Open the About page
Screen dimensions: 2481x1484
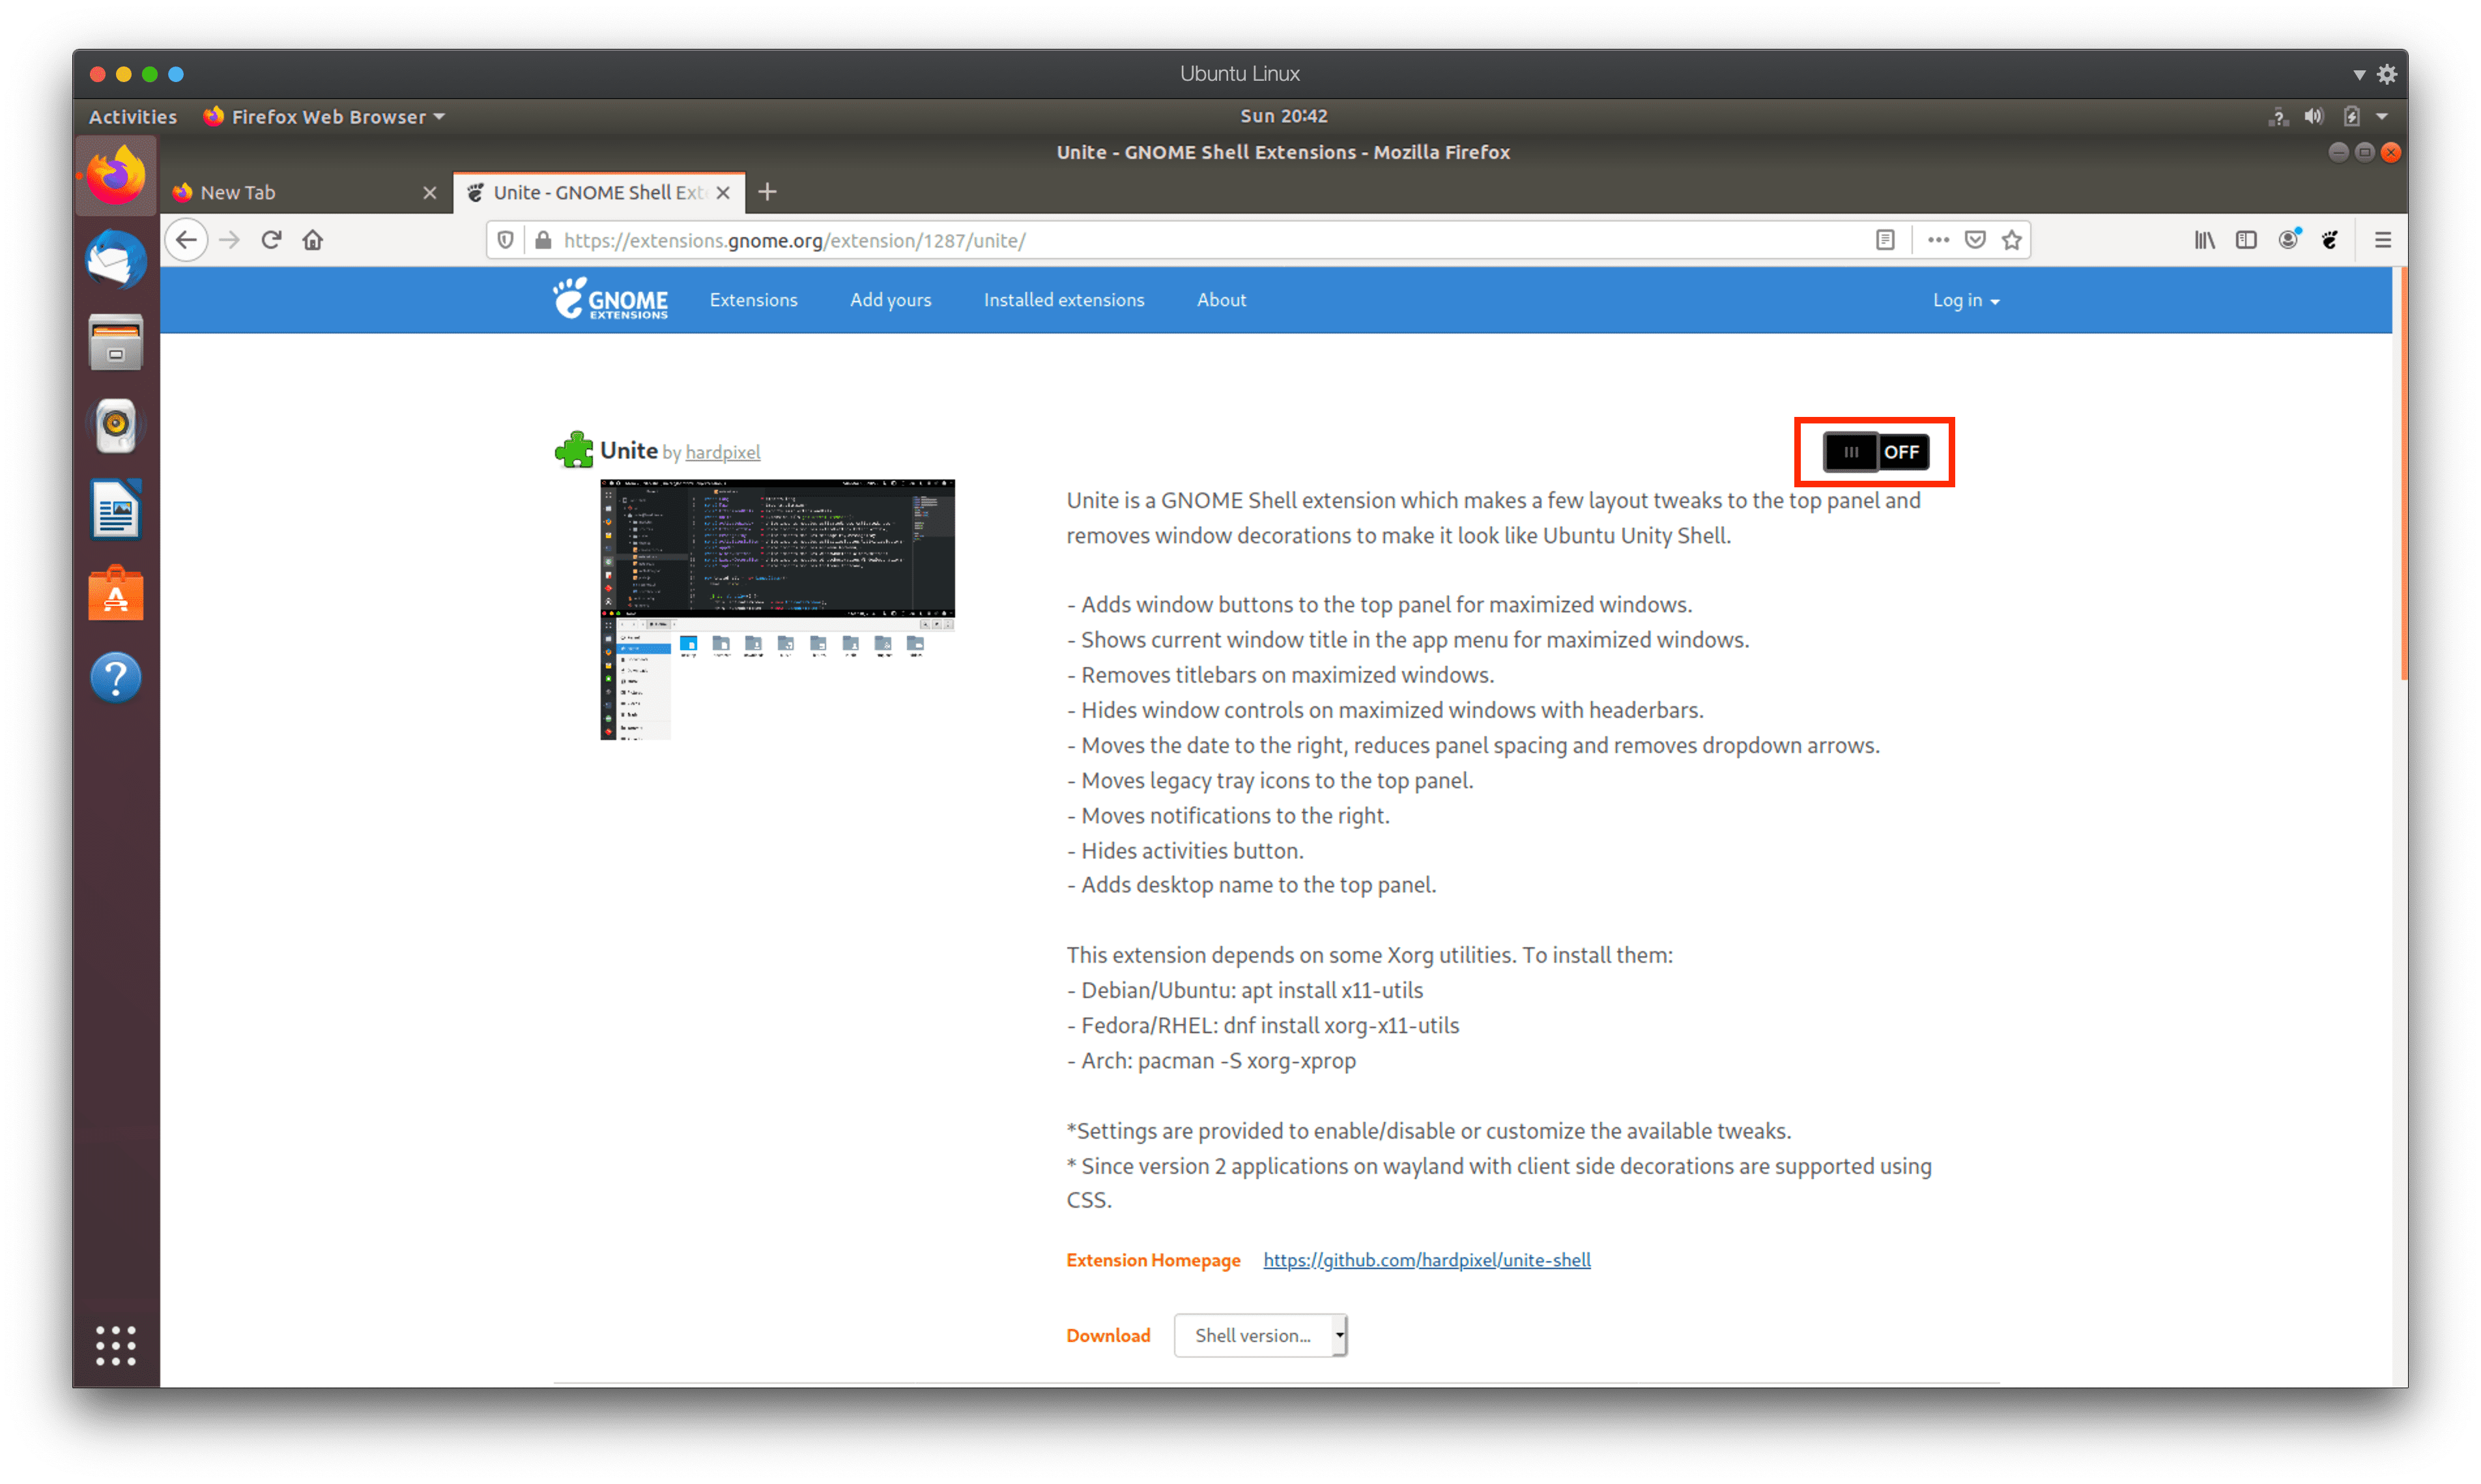click(1221, 300)
